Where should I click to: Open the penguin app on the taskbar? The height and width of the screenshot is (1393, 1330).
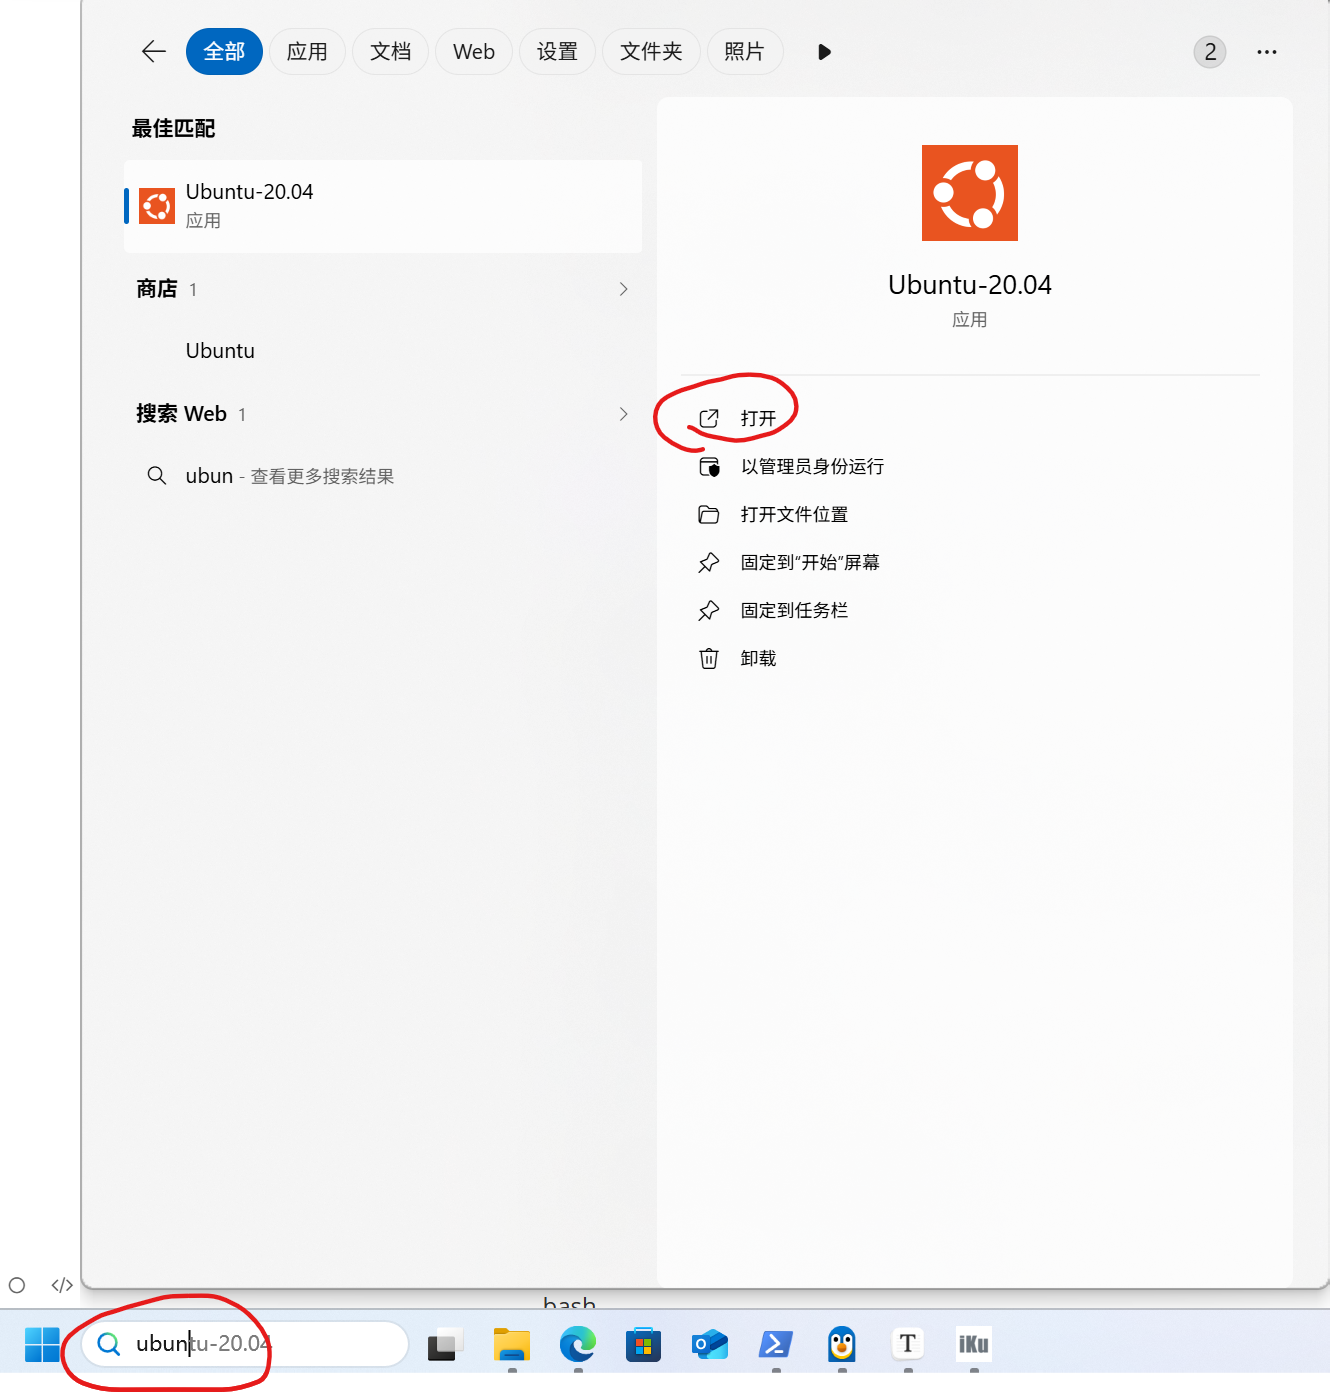pos(842,1344)
